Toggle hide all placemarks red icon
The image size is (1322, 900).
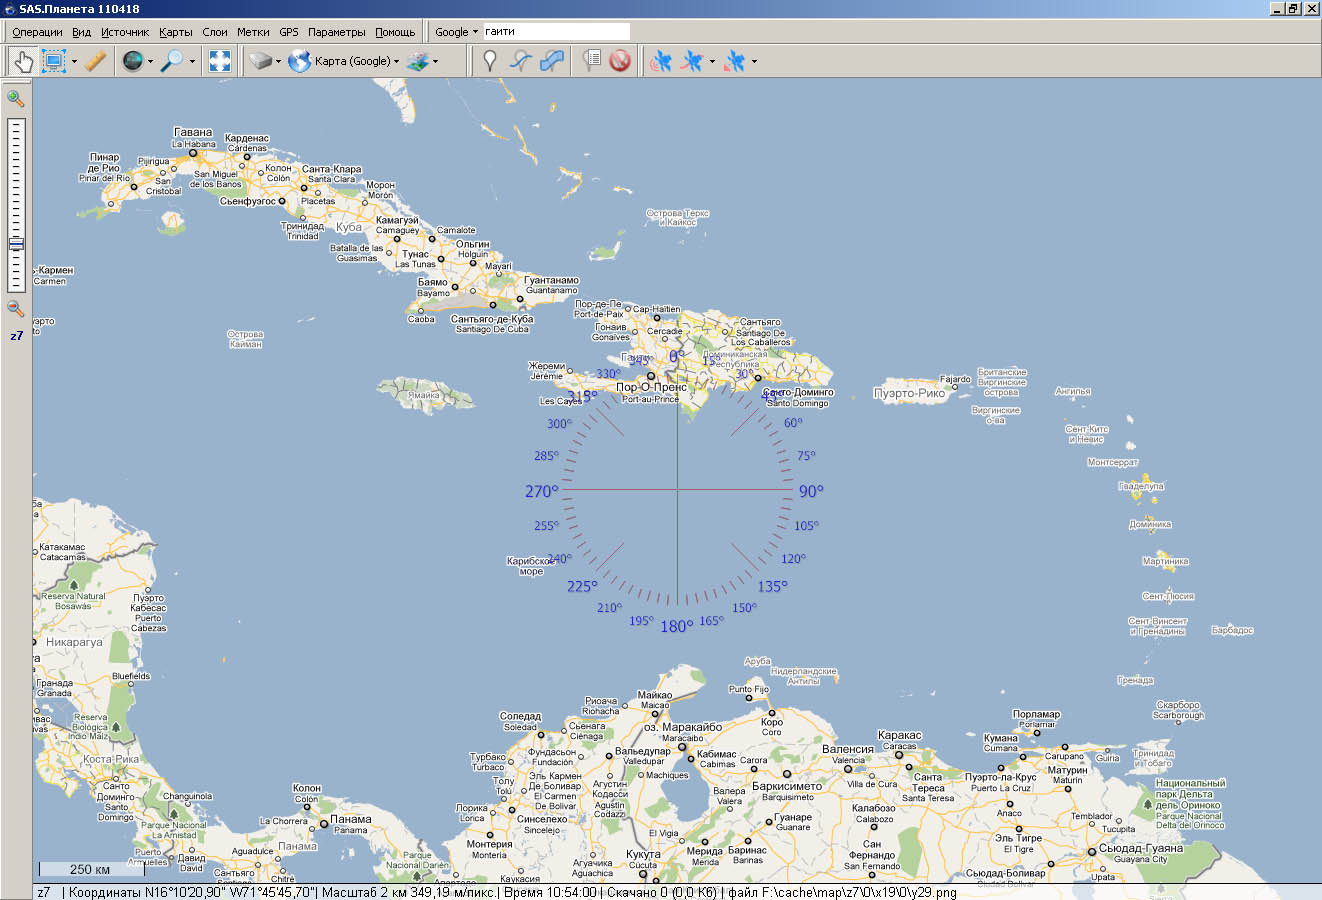point(620,61)
